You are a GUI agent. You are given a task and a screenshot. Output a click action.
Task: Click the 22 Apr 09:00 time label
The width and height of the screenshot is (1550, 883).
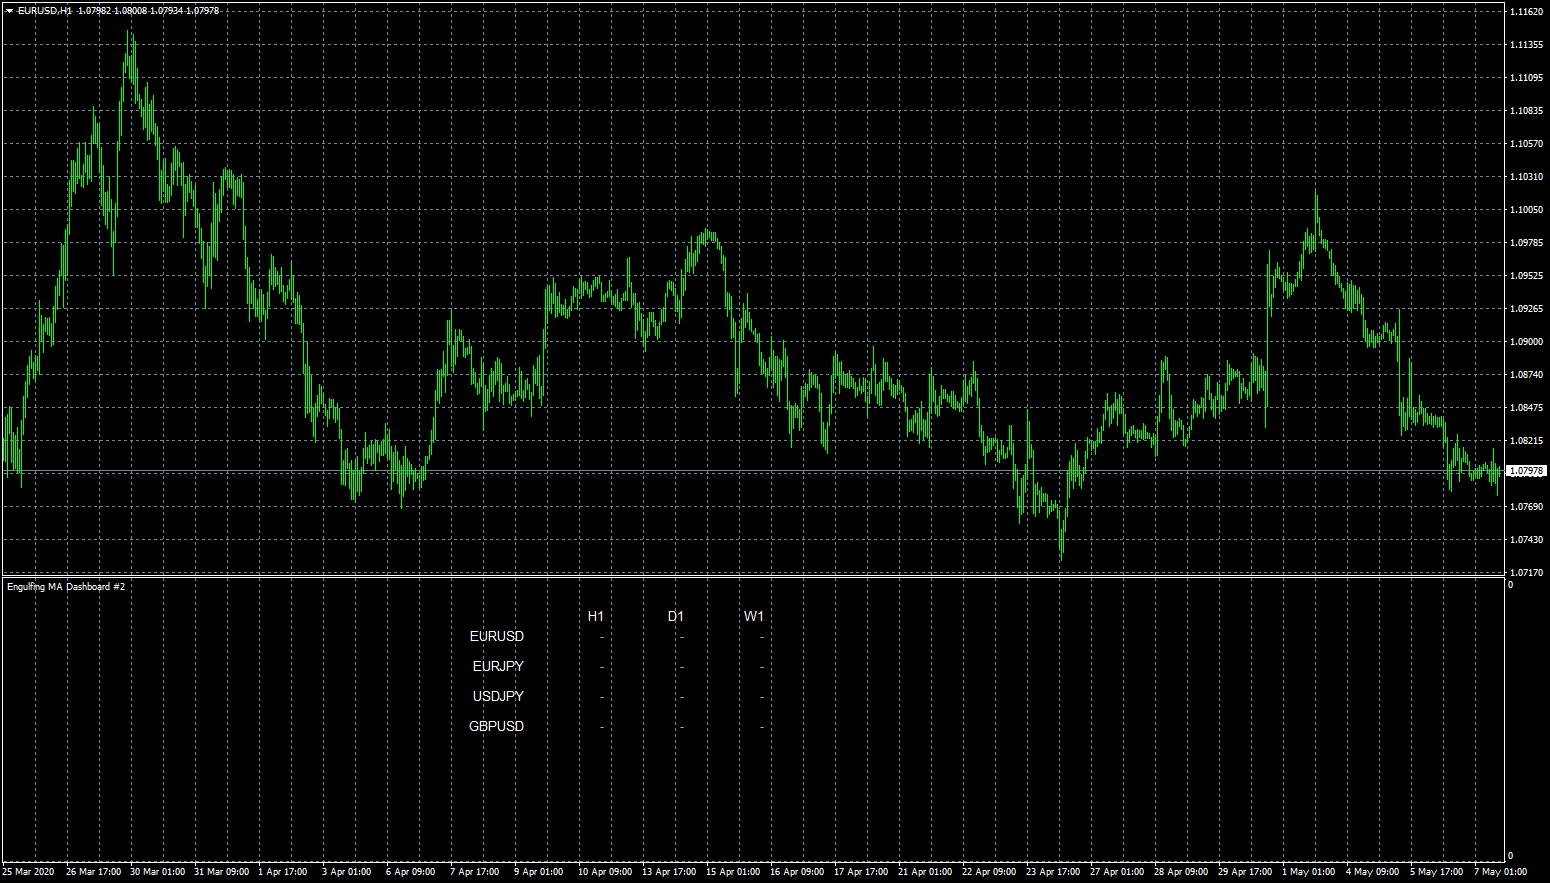(x=989, y=872)
